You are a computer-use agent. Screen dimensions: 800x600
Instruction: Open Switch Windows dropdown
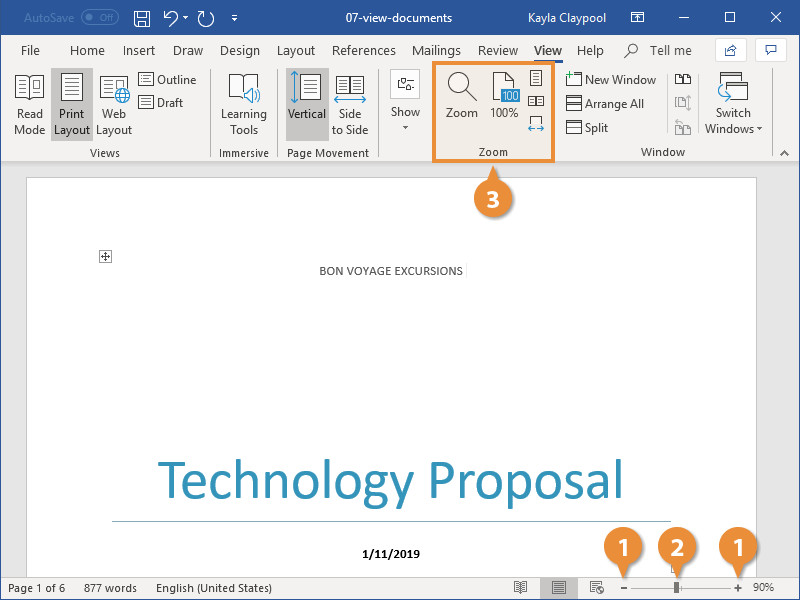(733, 104)
